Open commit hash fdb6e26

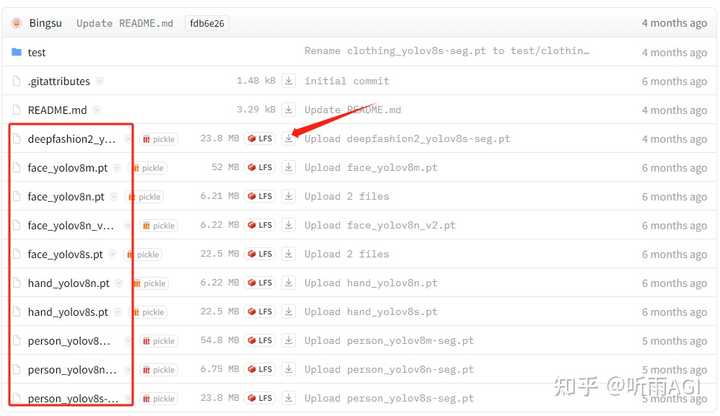[207, 23]
